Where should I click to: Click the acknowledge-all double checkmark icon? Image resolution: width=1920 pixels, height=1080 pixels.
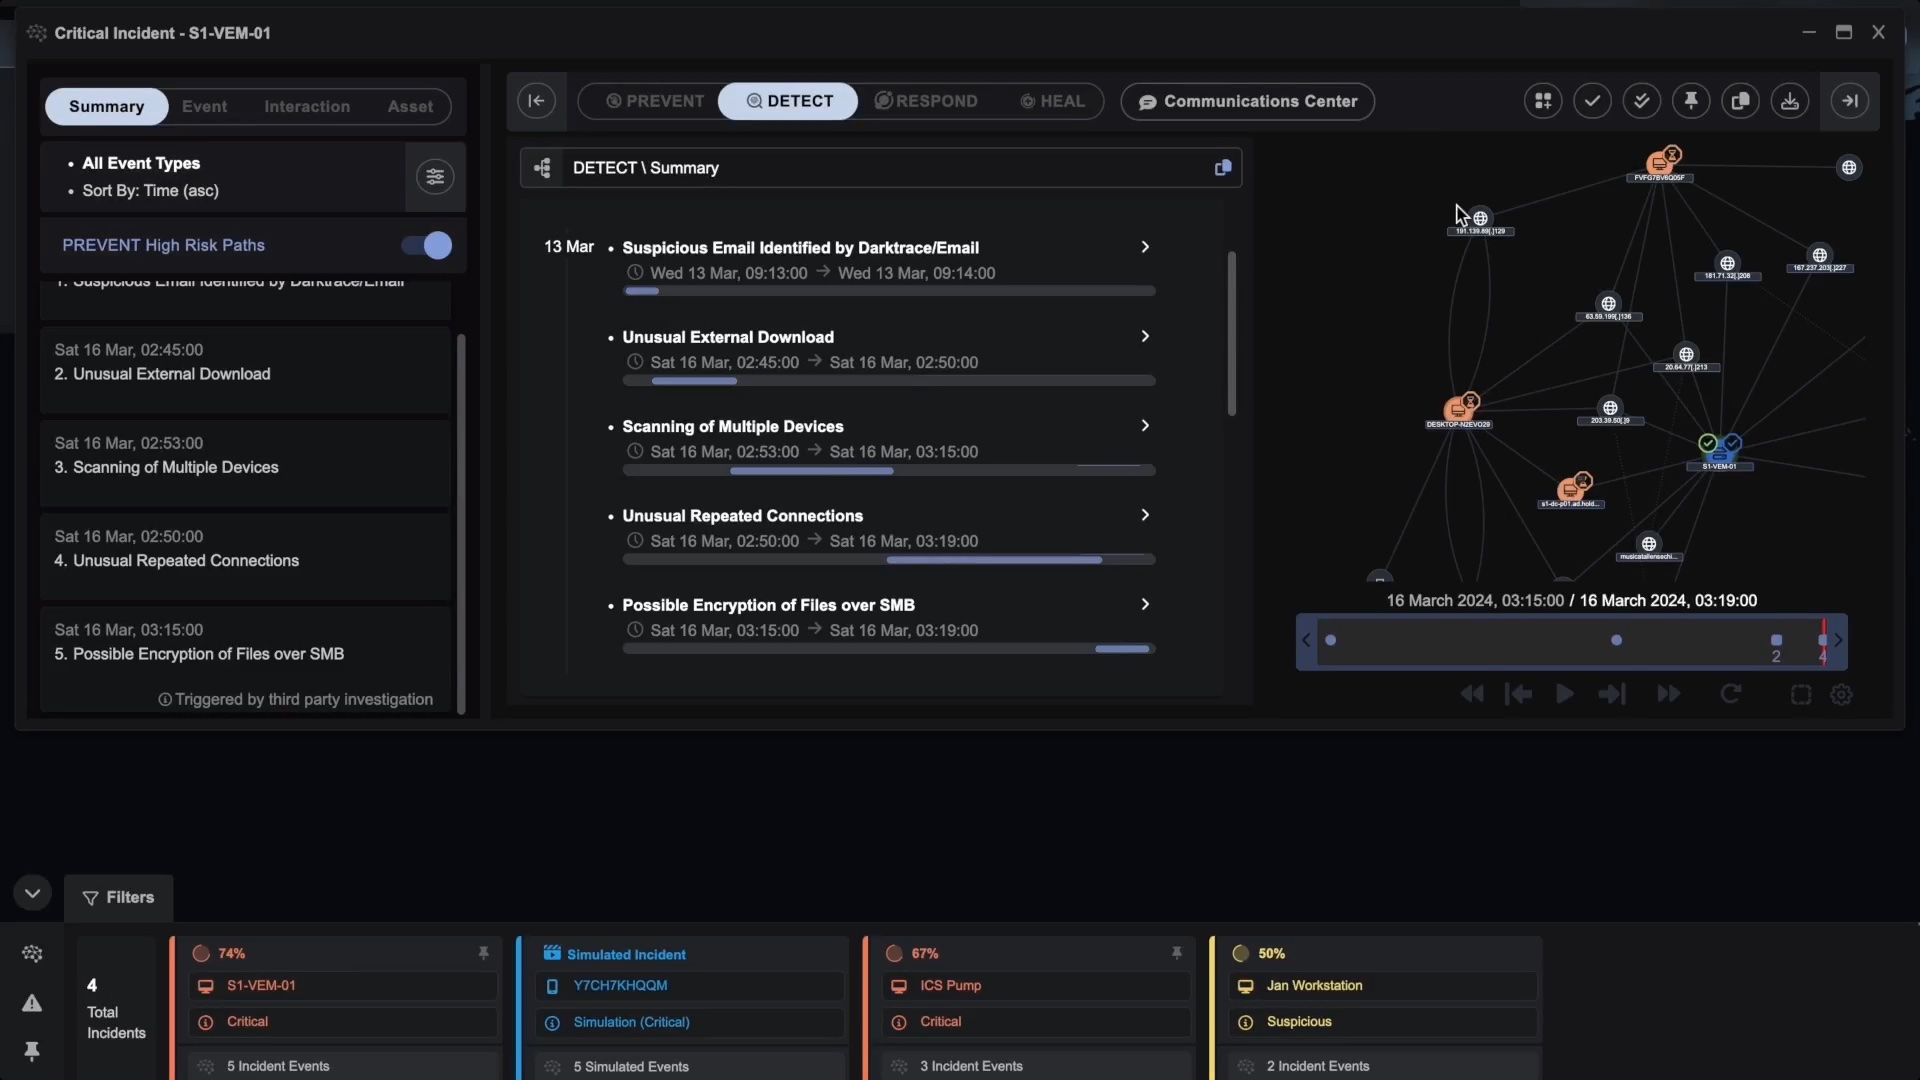coord(1642,101)
